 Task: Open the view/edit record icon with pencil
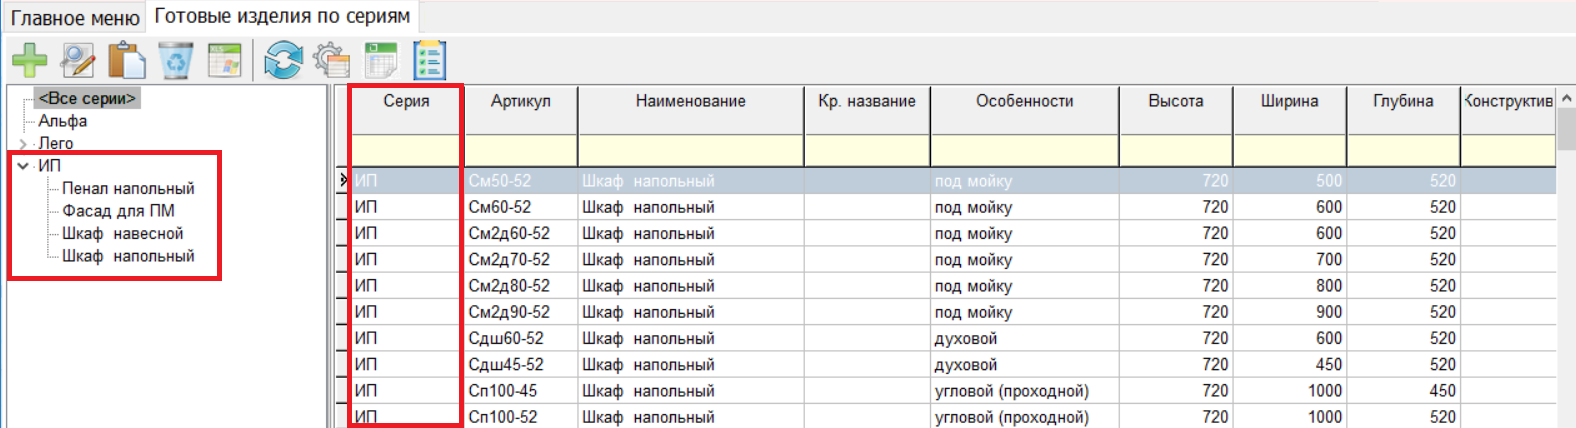(x=78, y=61)
